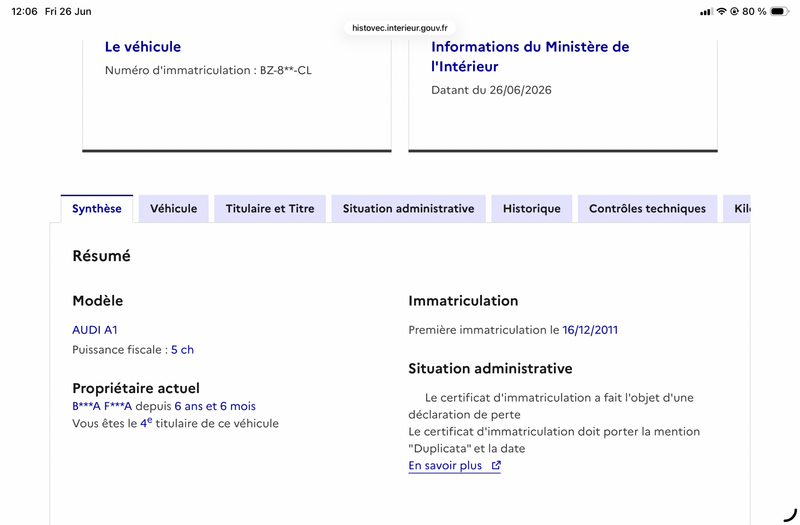Tap the battery icon in status bar
The width and height of the screenshot is (800, 525).
[780, 11]
